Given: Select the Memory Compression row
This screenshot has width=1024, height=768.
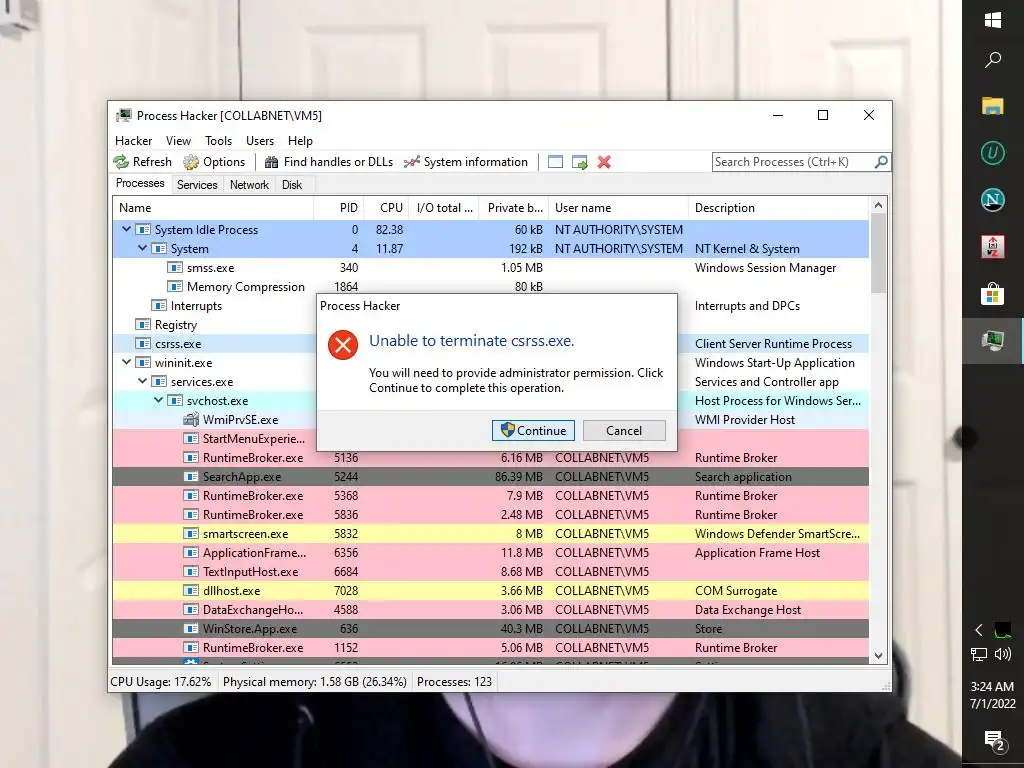Looking at the screenshot, I should pyautogui.click(x=490, y=287).
